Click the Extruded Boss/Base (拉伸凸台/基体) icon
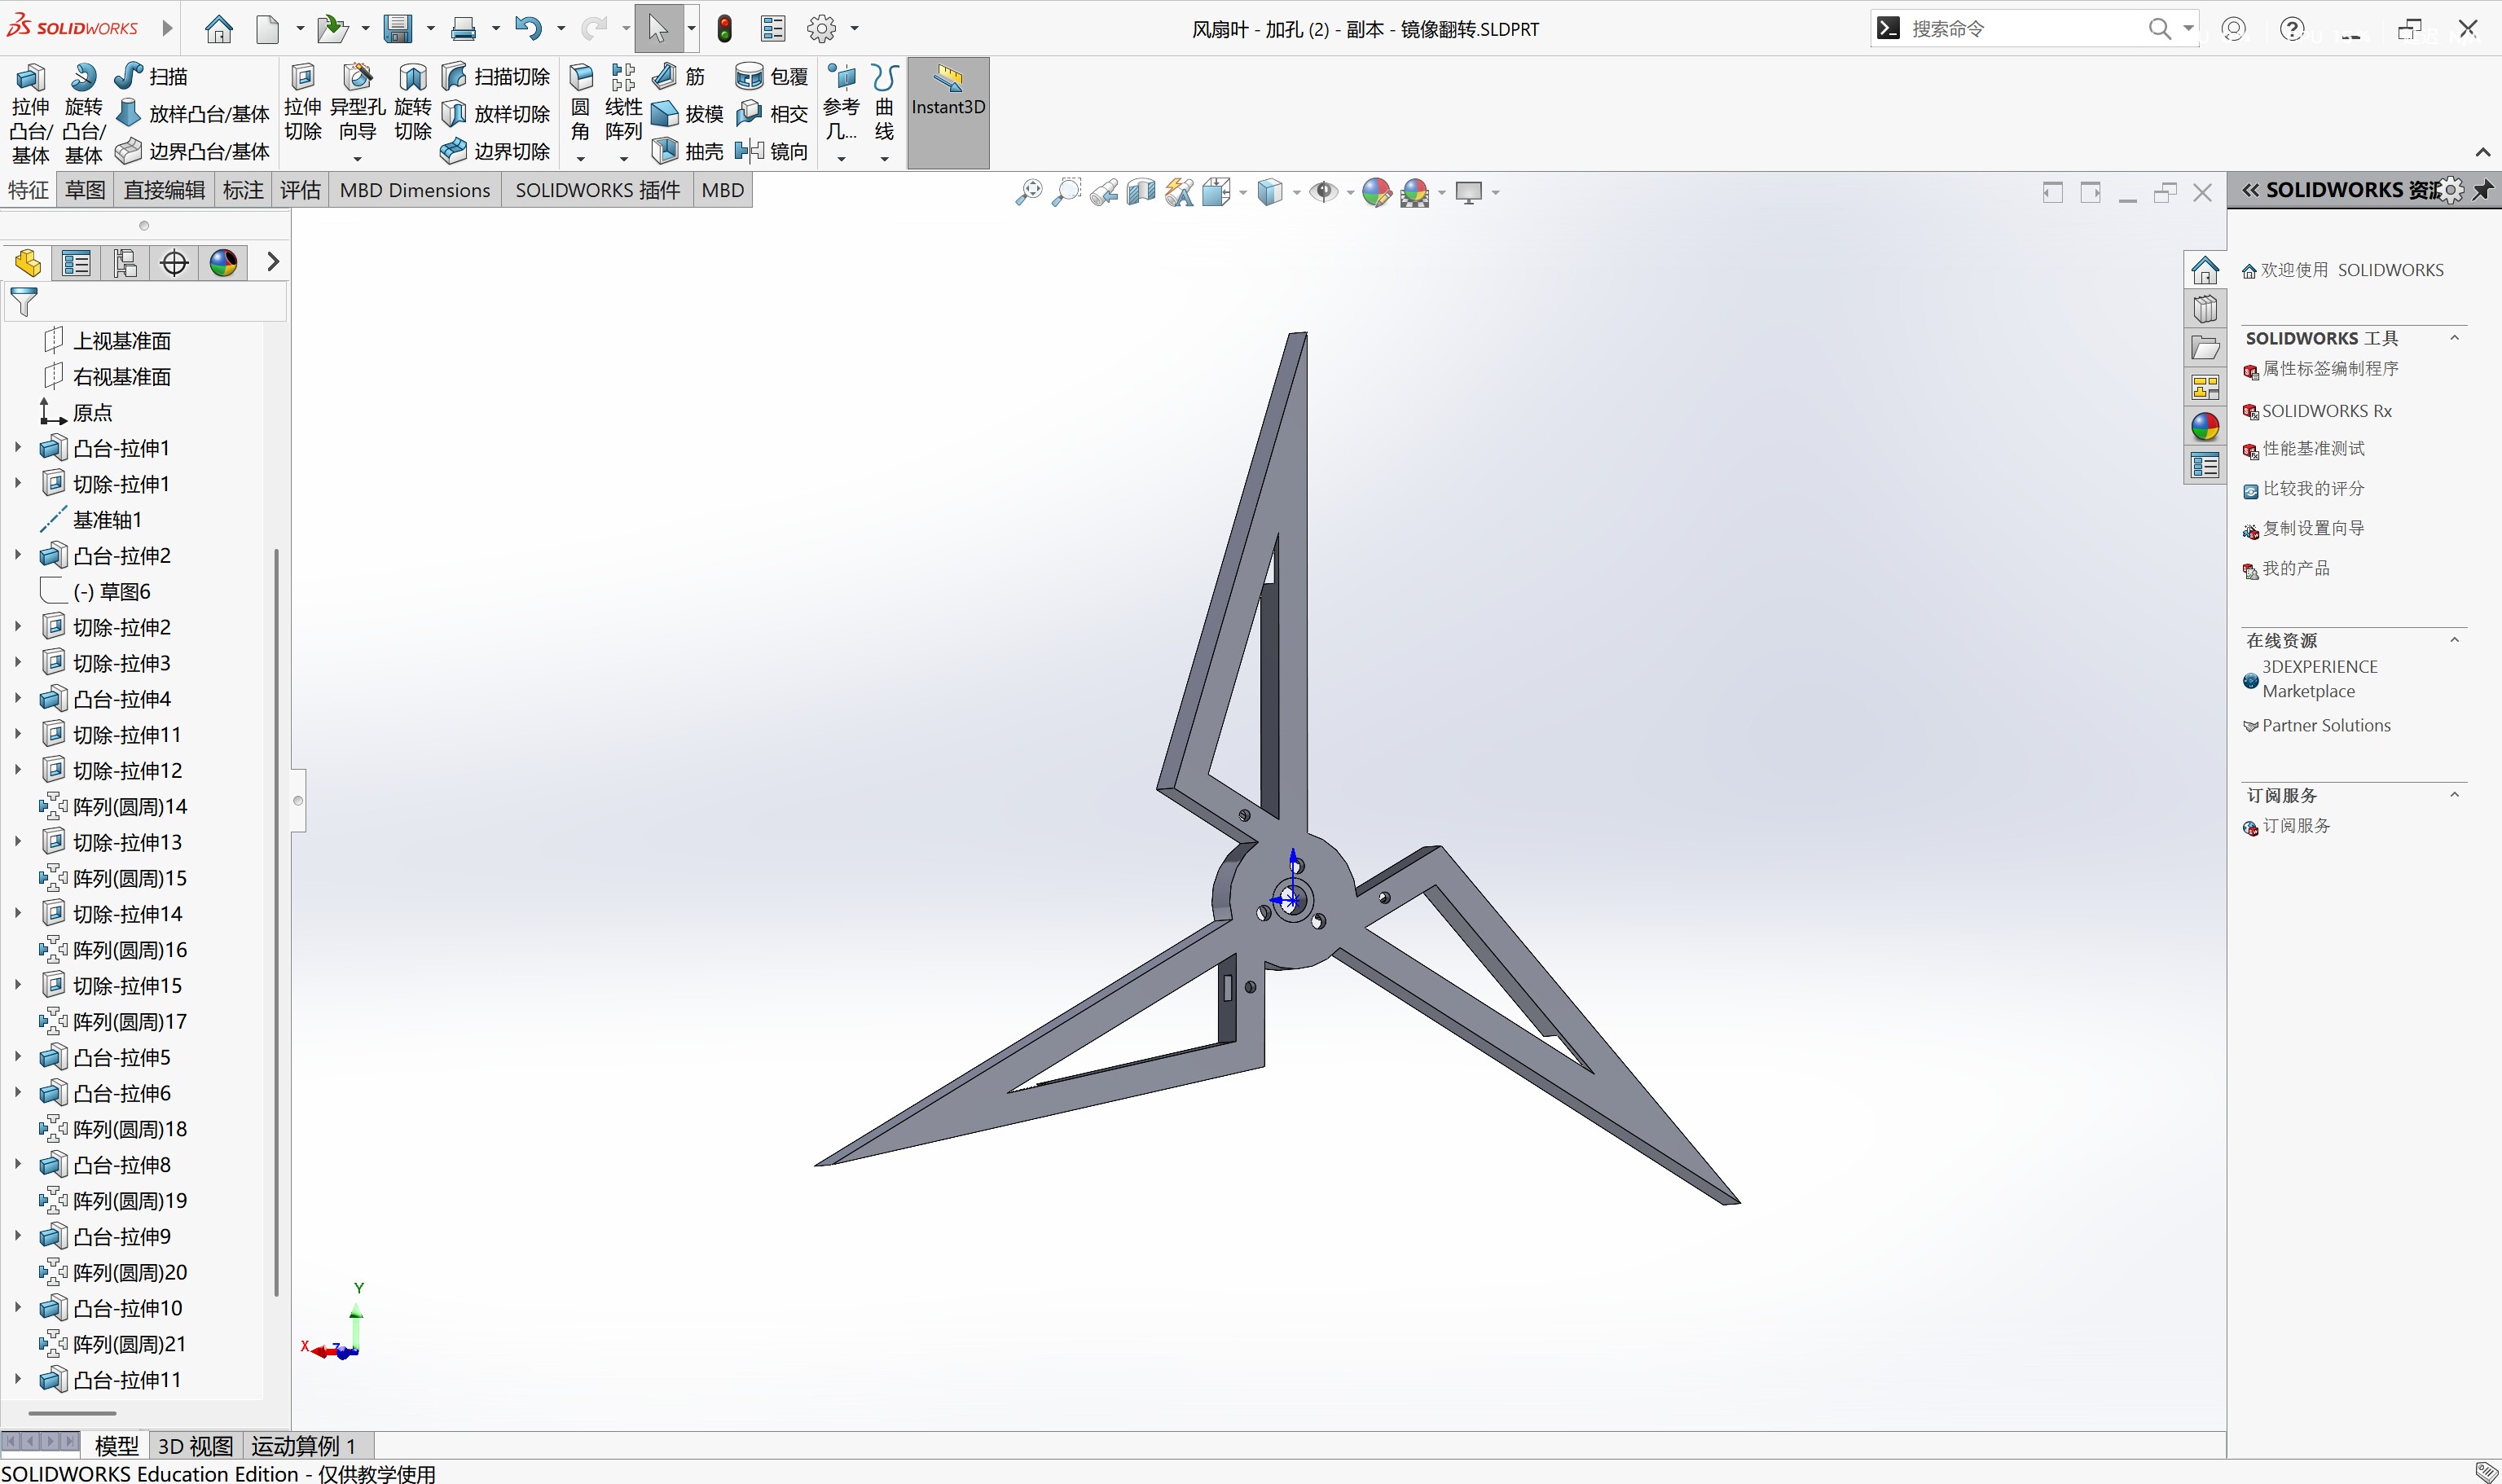The height and width of the screenshot is (1484, 2502). tap(30, 78)
